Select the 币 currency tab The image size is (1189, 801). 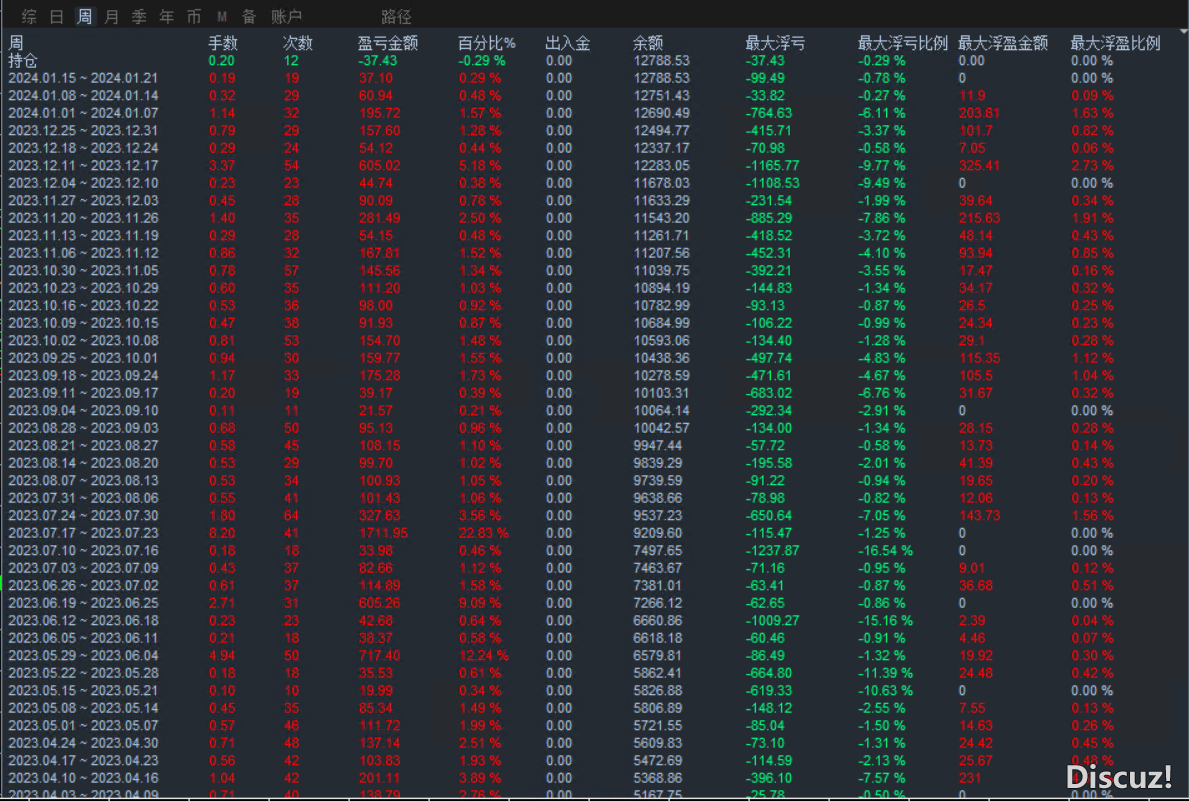(193, 17)
